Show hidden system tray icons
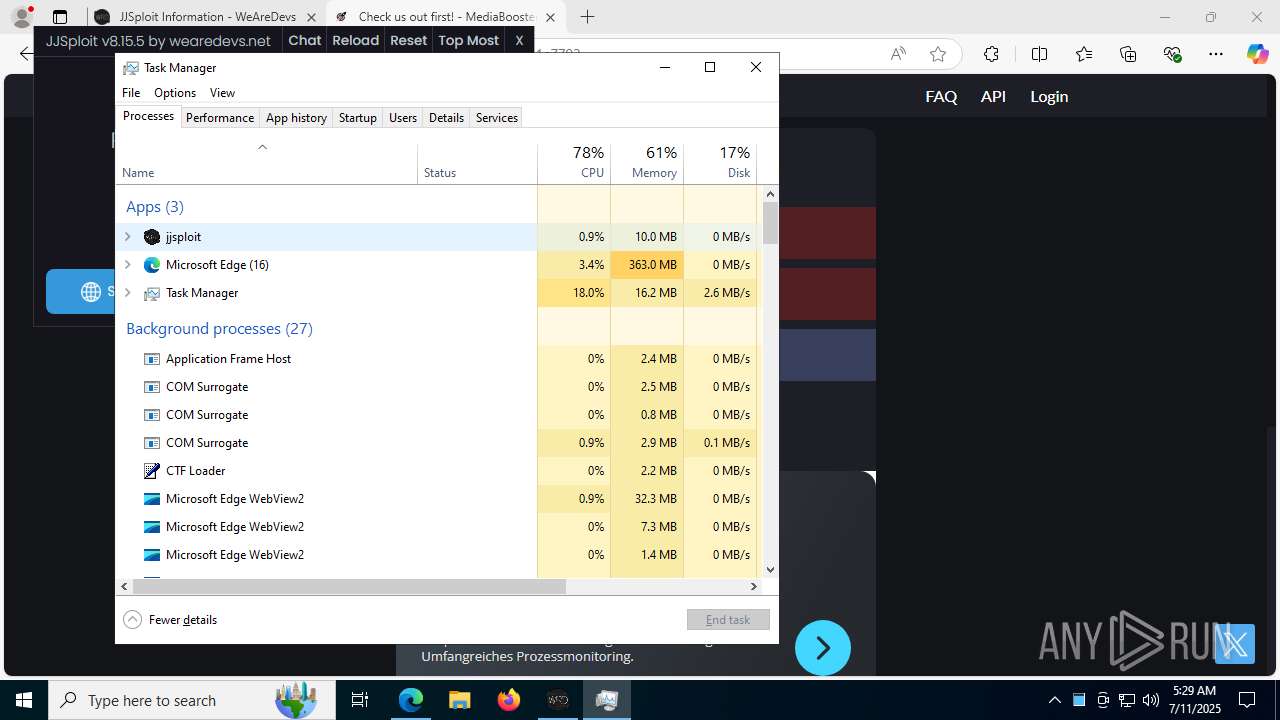Viewport: 1280px width, 720px height. (1054, 700)
